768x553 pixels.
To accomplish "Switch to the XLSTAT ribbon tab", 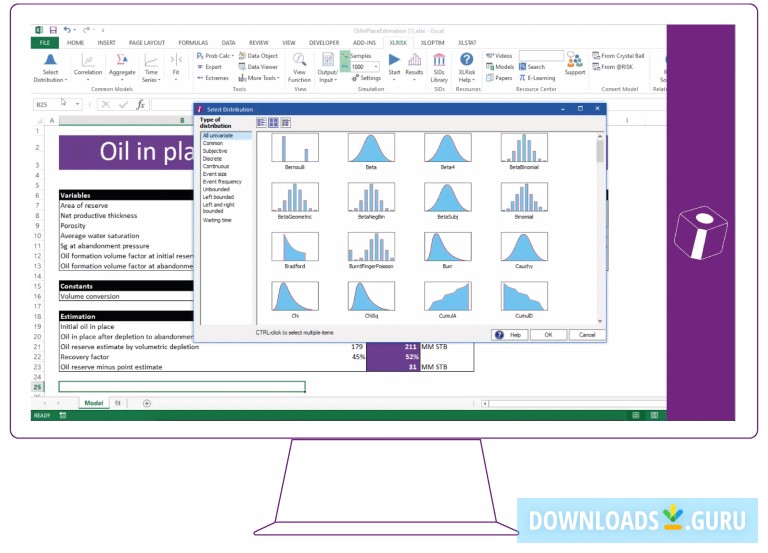I will [467, 43].
